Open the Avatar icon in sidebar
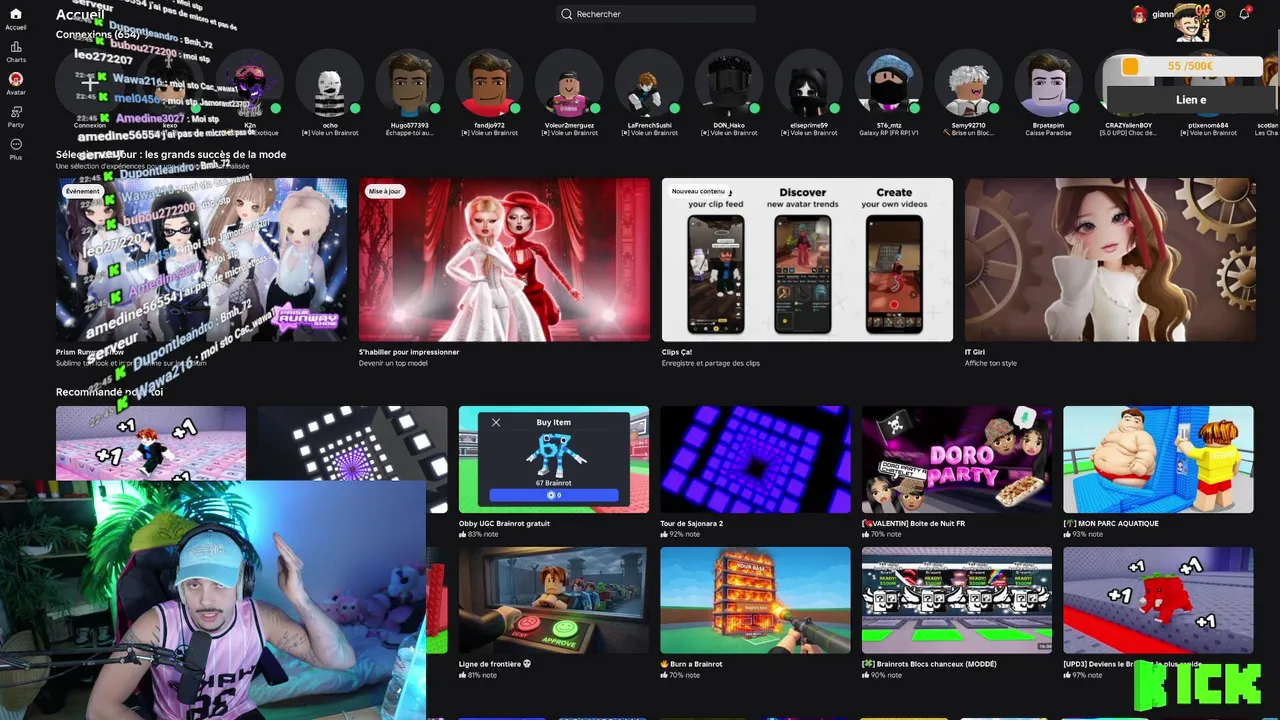 16,79
